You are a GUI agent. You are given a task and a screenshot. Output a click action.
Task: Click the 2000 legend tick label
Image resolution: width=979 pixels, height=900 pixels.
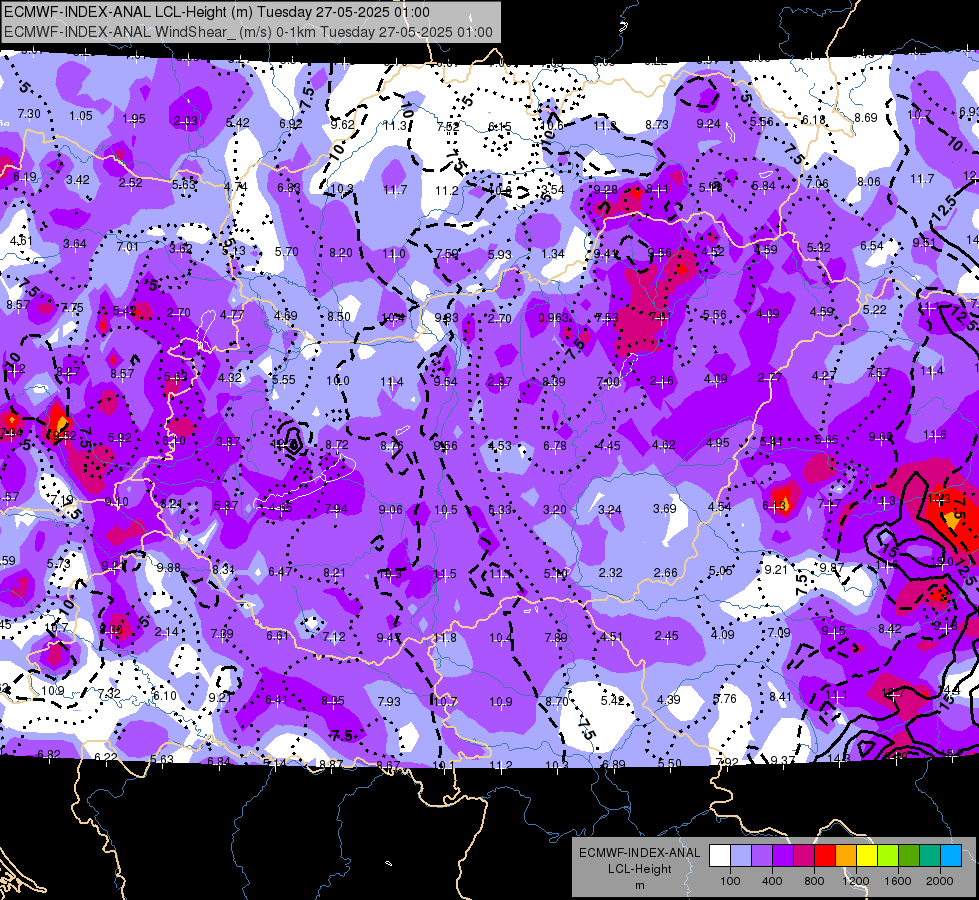[x=940, y=881]
